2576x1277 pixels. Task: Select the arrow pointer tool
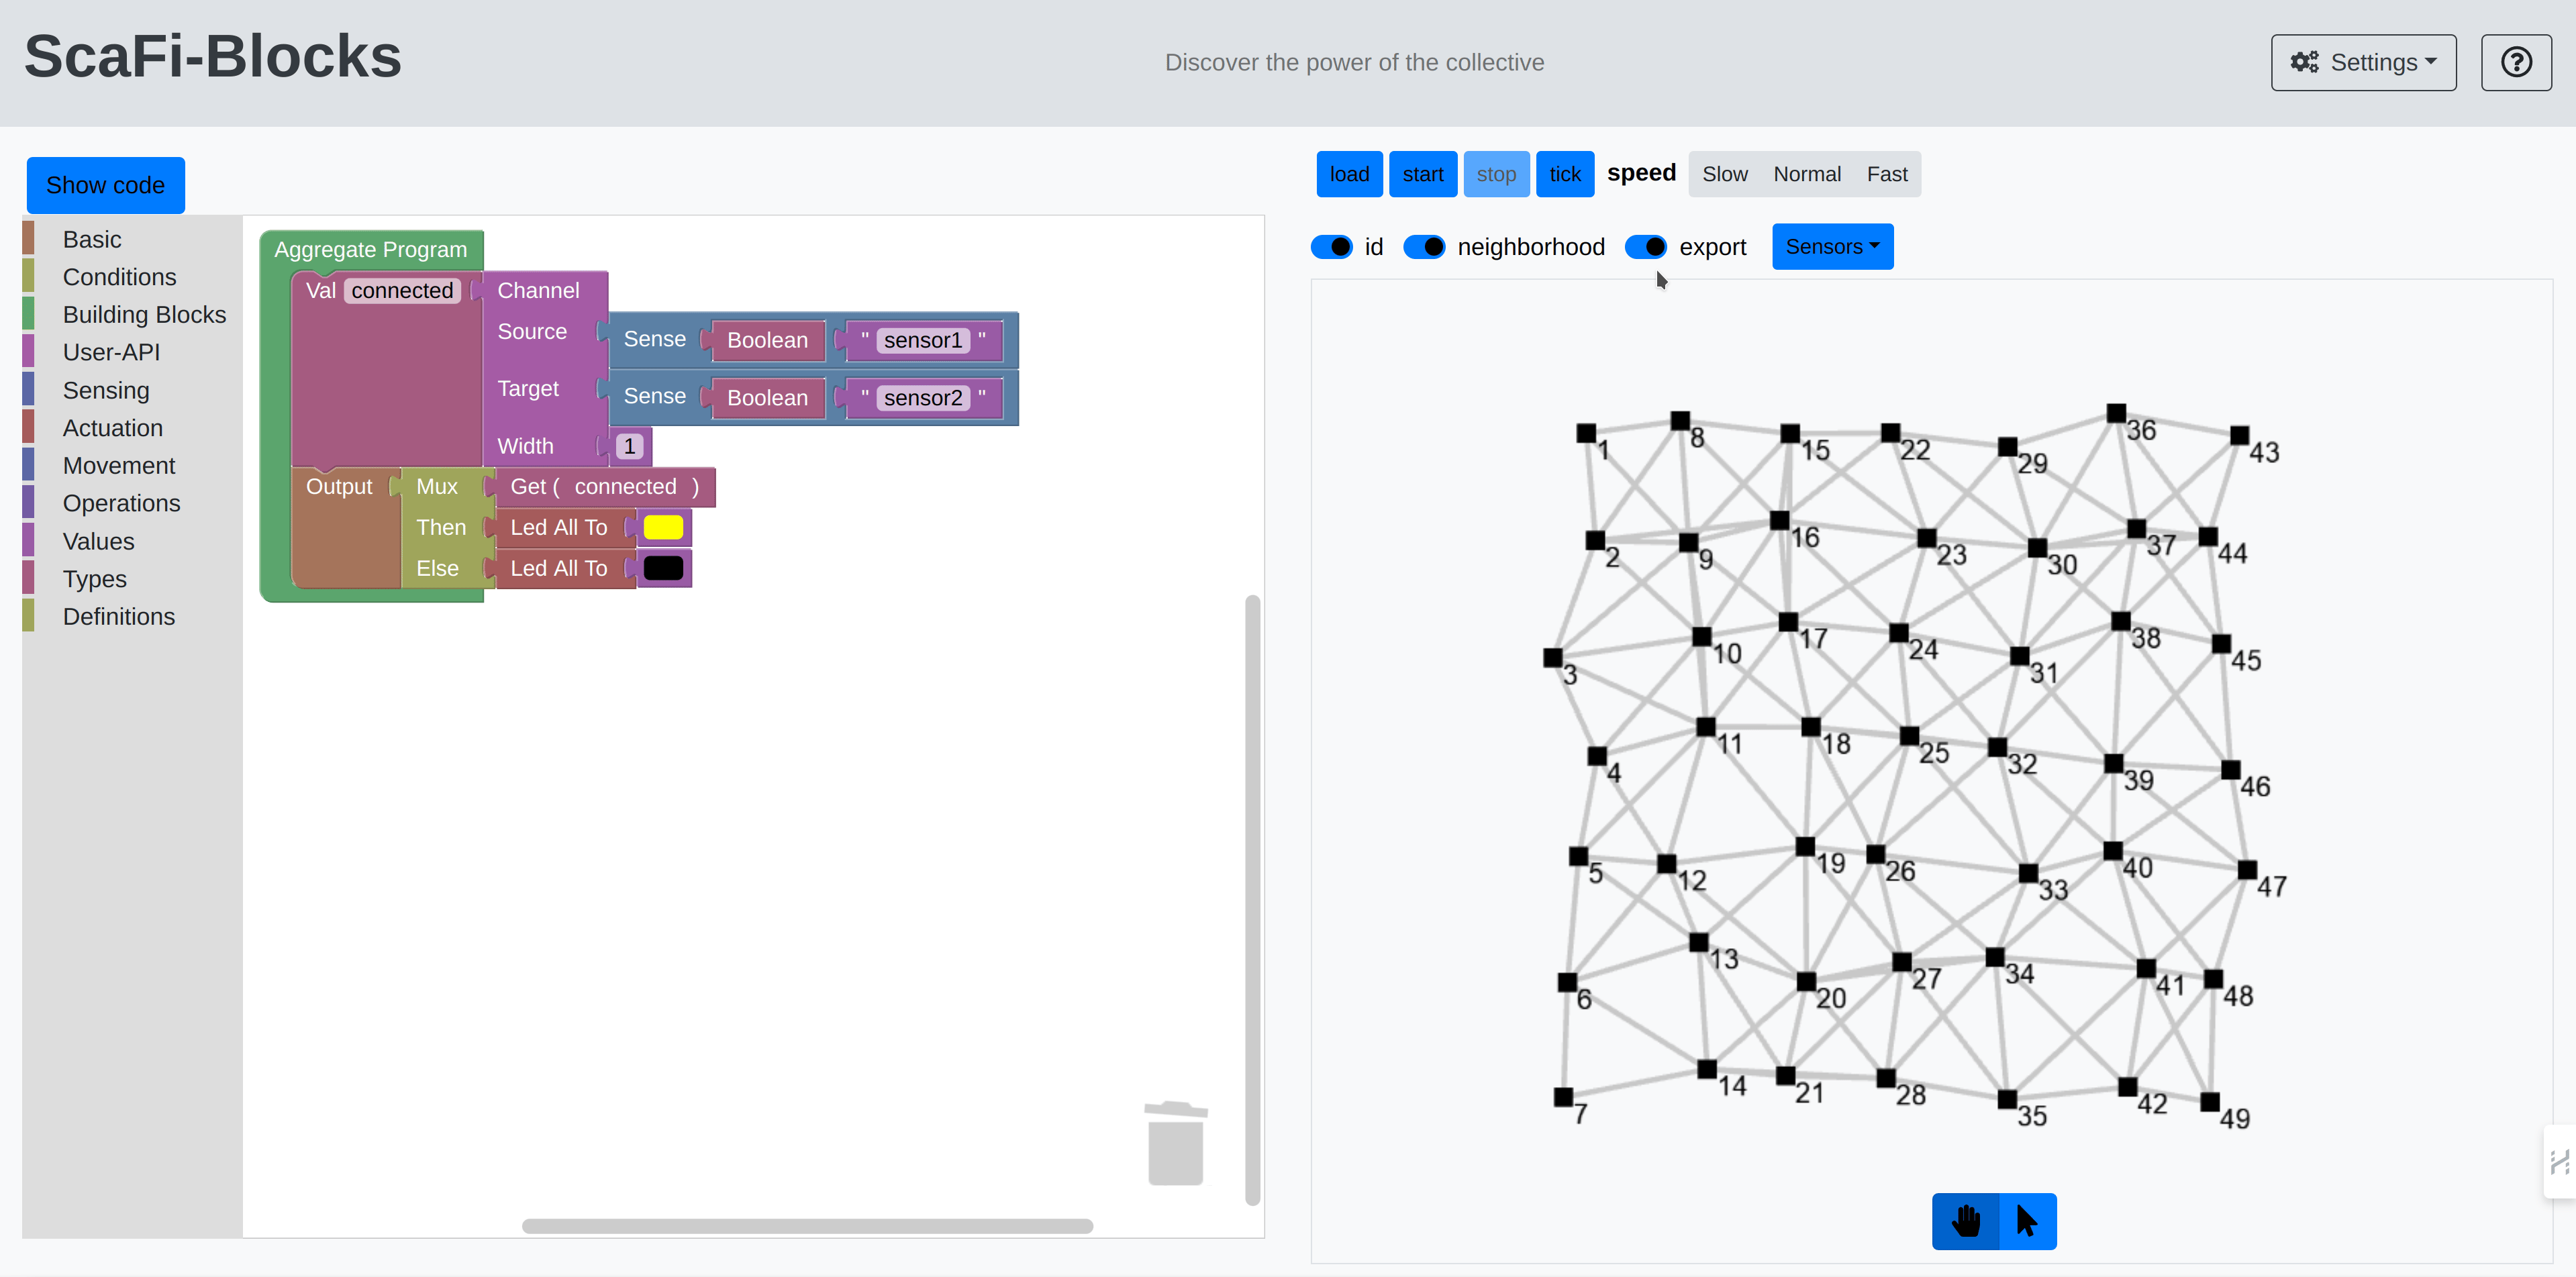(x=2027, y=1220)
